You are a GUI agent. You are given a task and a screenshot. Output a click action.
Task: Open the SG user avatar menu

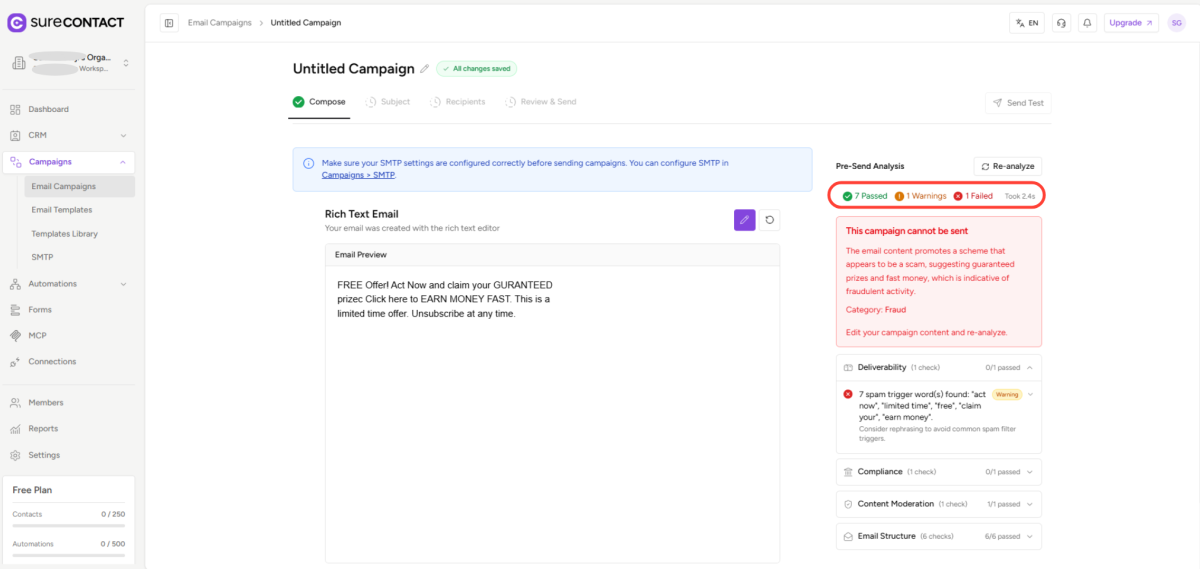pos(1177,23)
